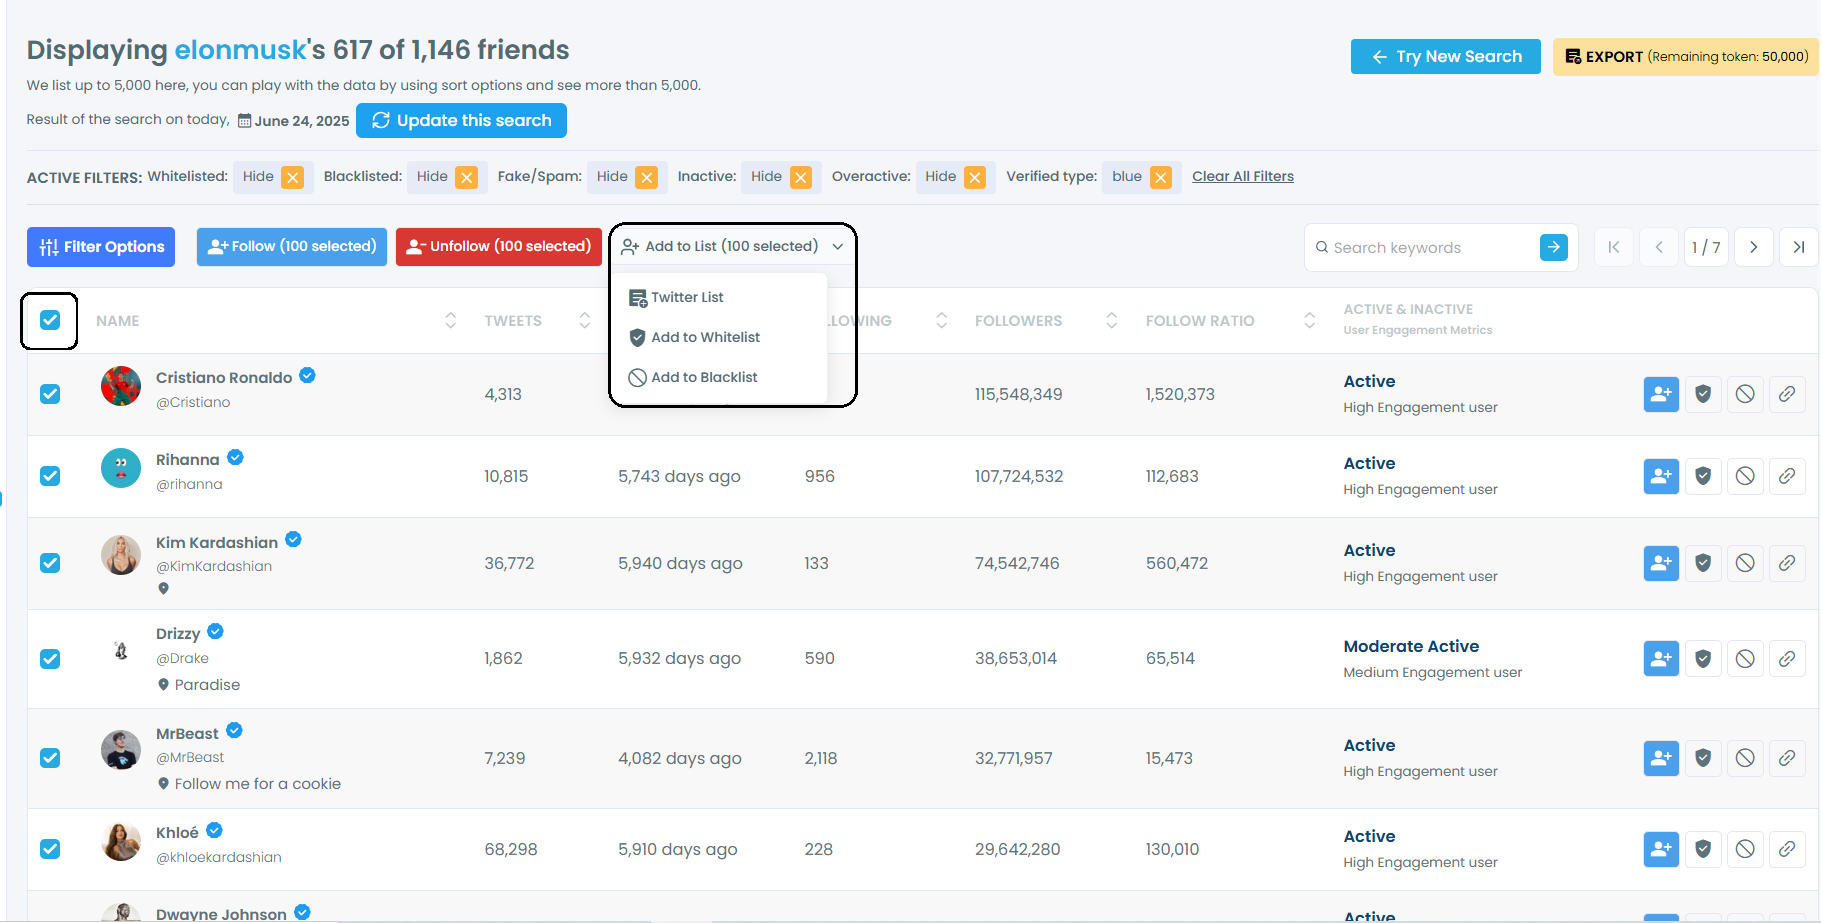Screen dimensions: 1821x923
Task: Click follow icon in Cristiano Ronaldo row
Action: coord(1661,394)
